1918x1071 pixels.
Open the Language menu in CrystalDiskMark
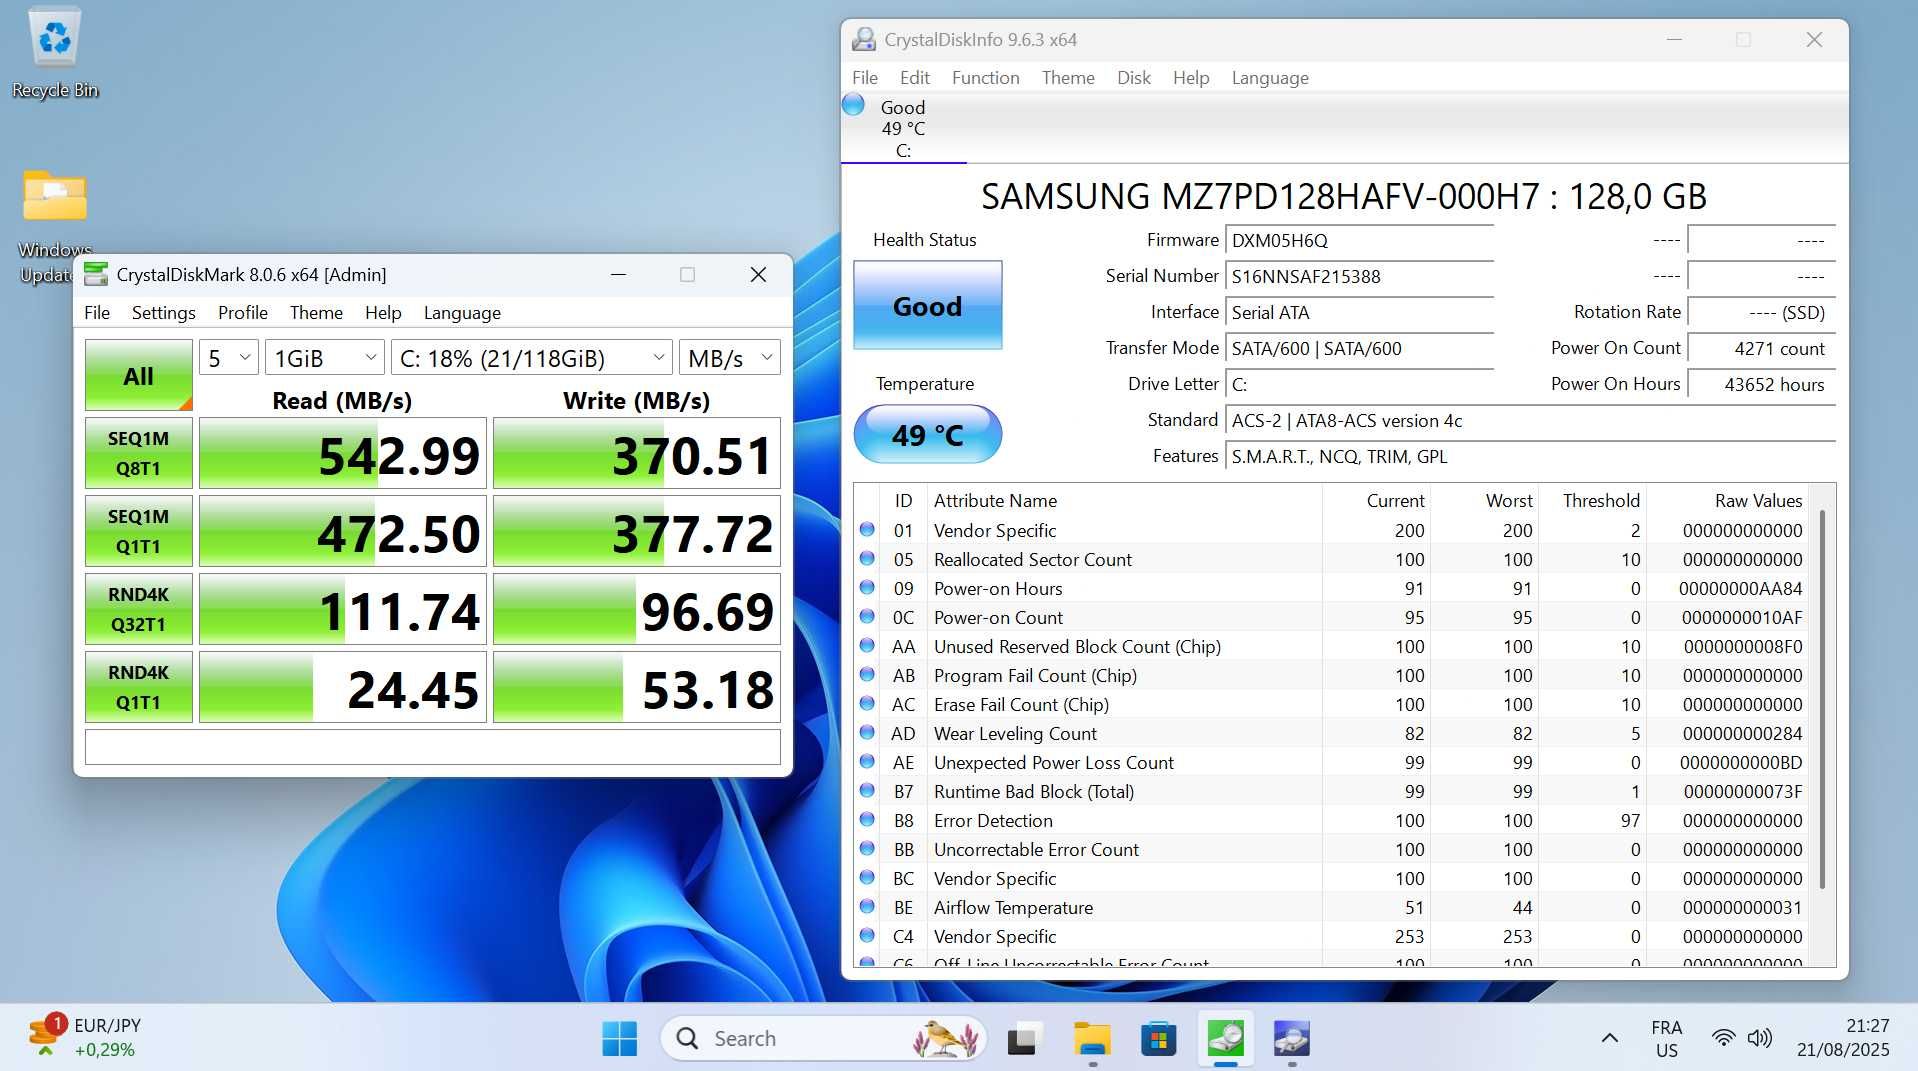[462, 312]
